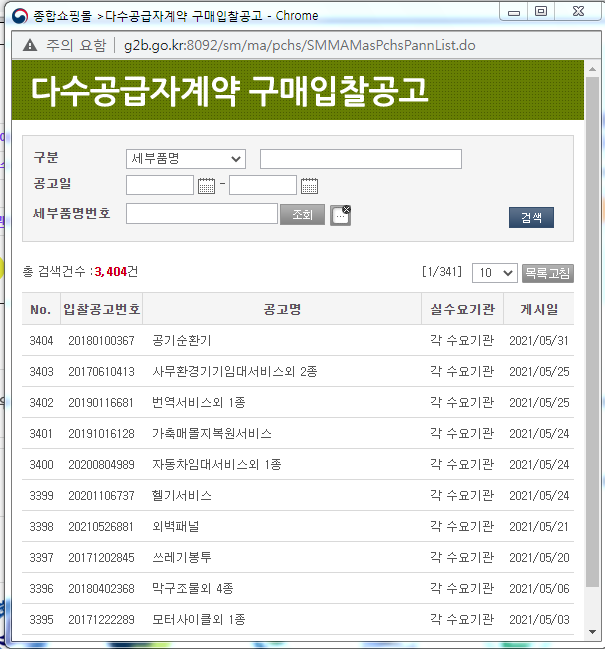
Task: Click row number 3398
Action: pos(41,526)
